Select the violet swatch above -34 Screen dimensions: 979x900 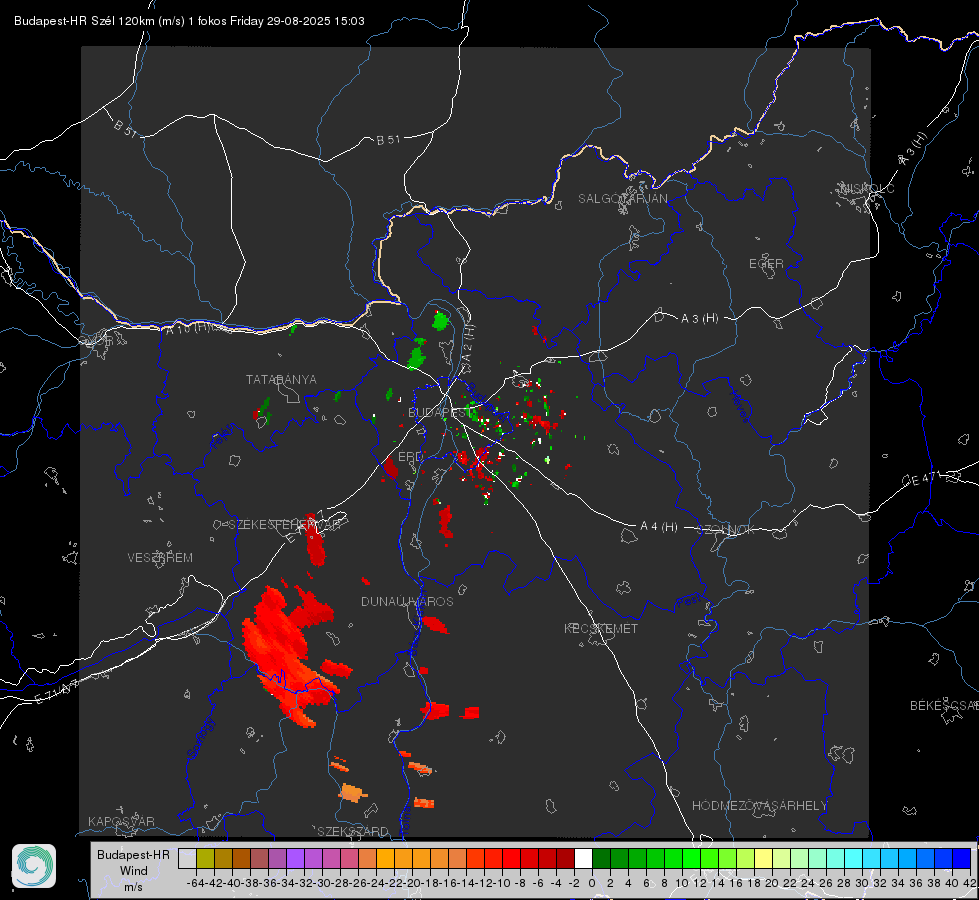295,858
